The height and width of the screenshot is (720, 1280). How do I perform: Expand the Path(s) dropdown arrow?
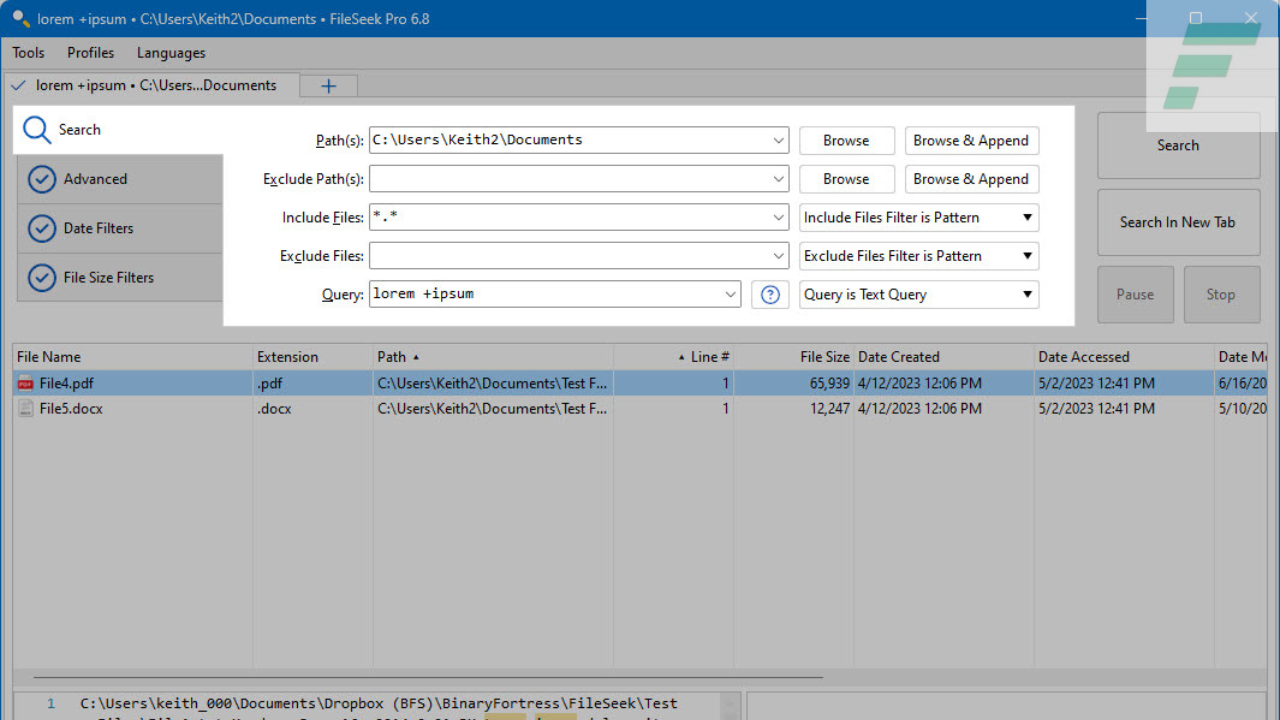click(x=778, y=141)
